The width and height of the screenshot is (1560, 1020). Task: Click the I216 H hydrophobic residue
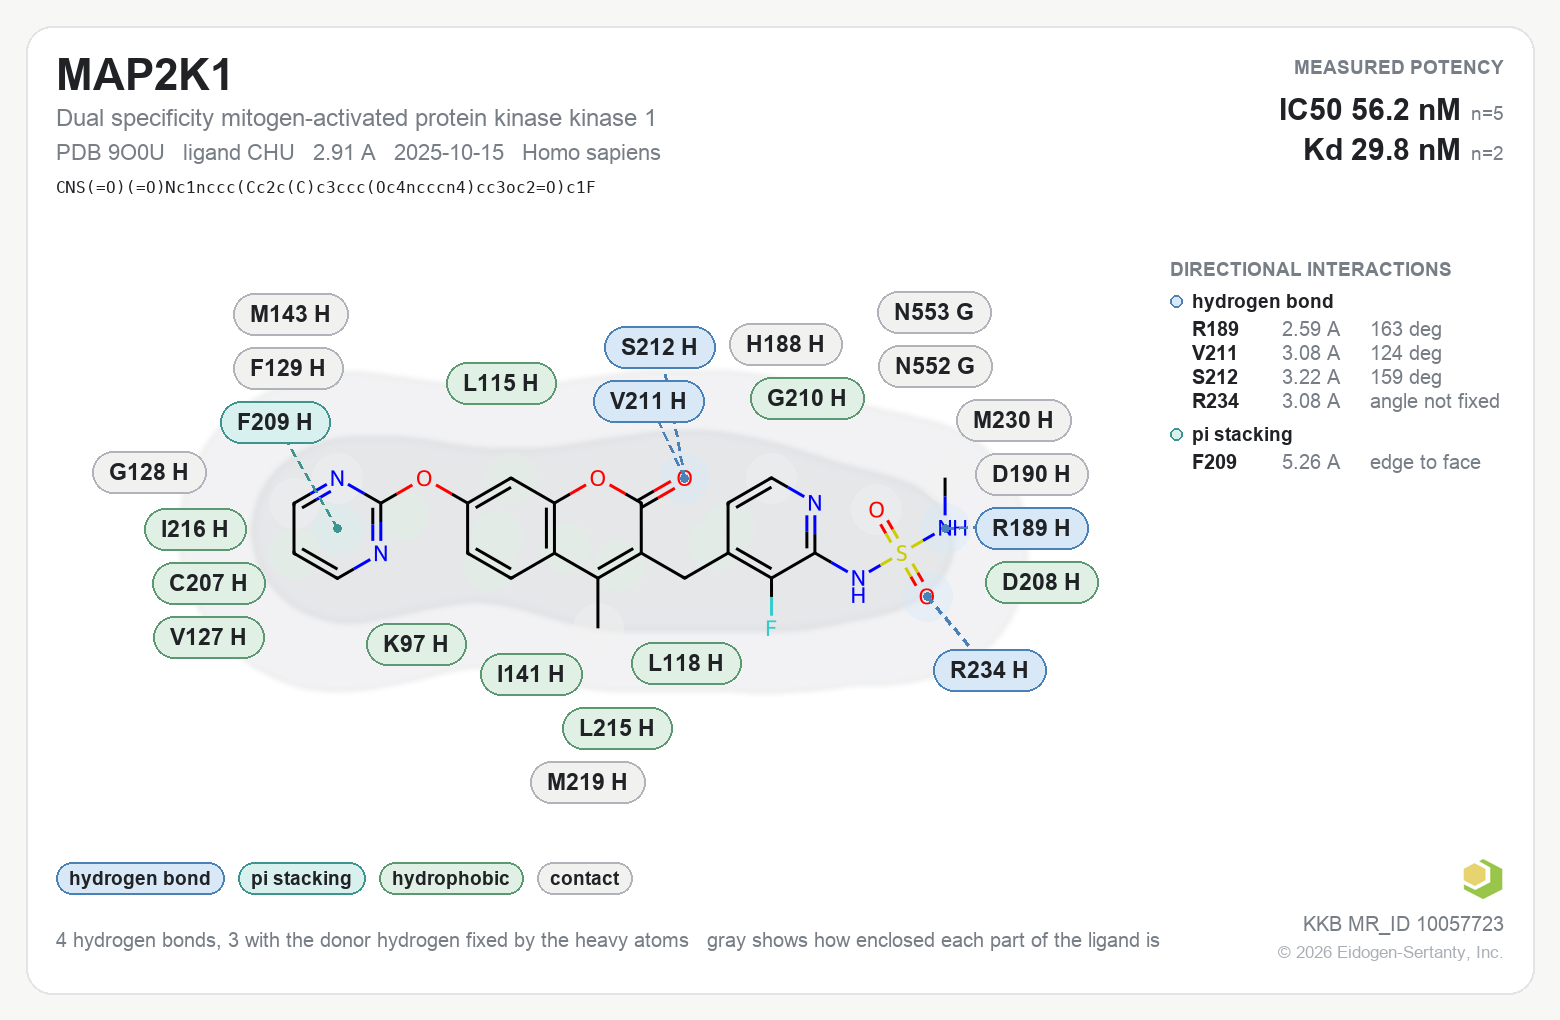(195, 529)
